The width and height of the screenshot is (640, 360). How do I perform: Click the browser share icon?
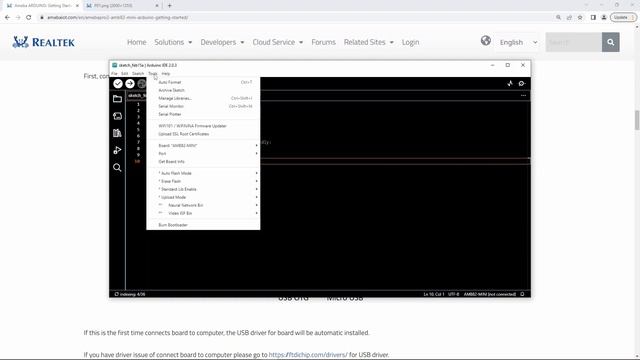(x=569, y=18)
